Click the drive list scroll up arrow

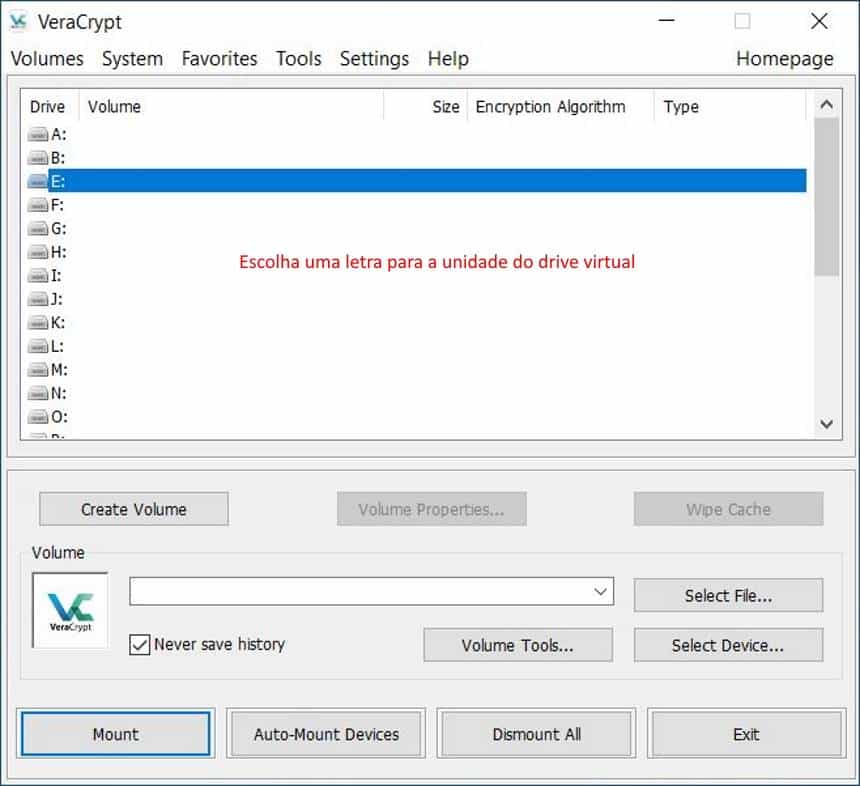[x=827, y=104]
